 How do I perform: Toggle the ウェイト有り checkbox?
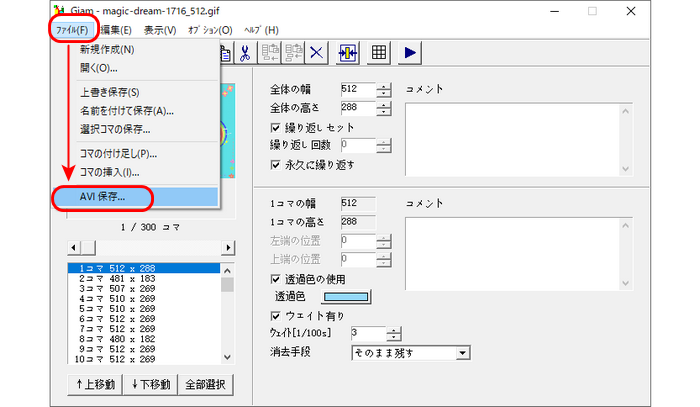[x=275, y=316]
